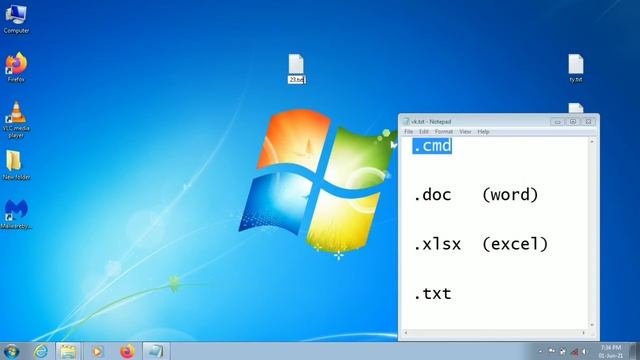
Task: Select the Firefox desktop shortcut
Action: click(16, 67)
